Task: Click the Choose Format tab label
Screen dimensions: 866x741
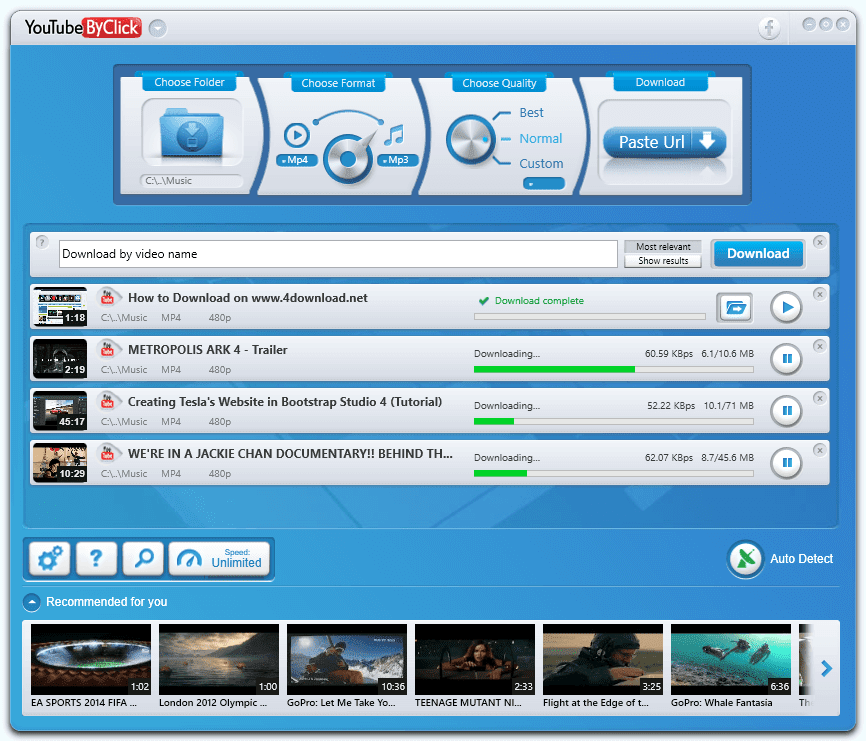Action: click(x=338, y=83)
